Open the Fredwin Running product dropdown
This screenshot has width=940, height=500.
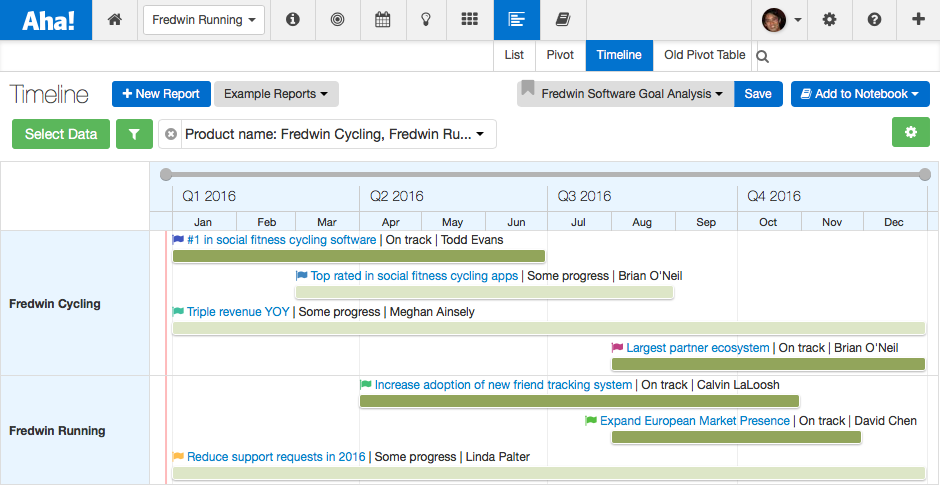(204, 20)
